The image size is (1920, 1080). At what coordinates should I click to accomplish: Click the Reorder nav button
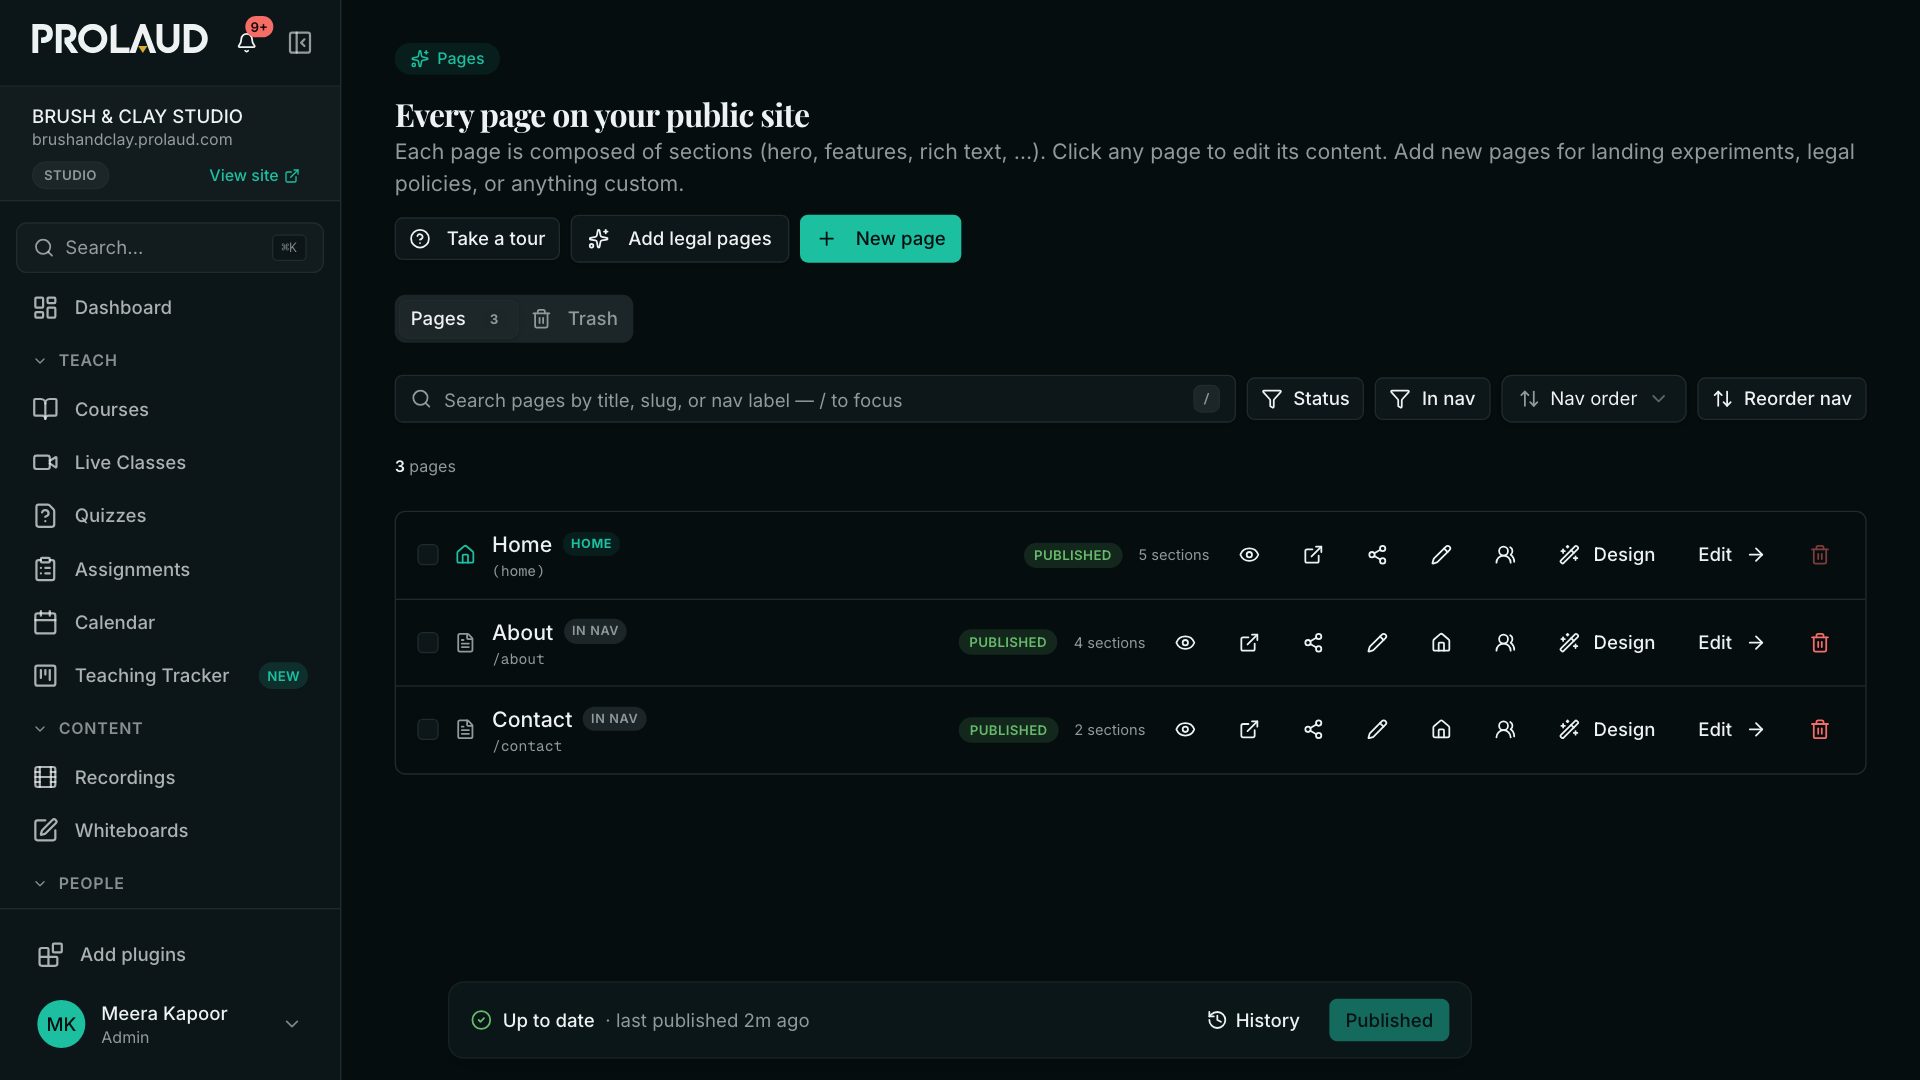pyautogui.click(x=1781, y=399)
